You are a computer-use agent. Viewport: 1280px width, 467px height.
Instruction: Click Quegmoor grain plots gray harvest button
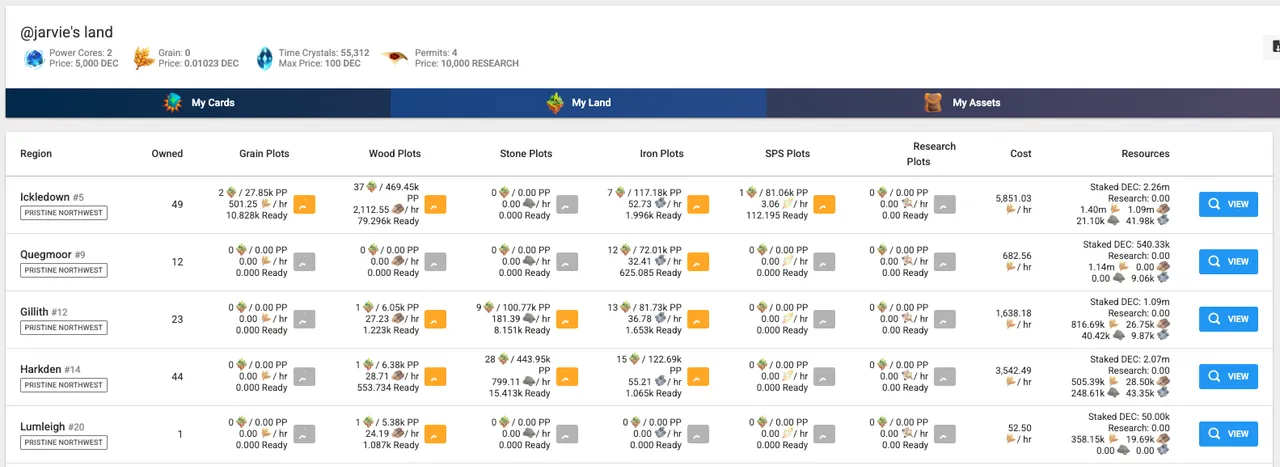[304, 262]
